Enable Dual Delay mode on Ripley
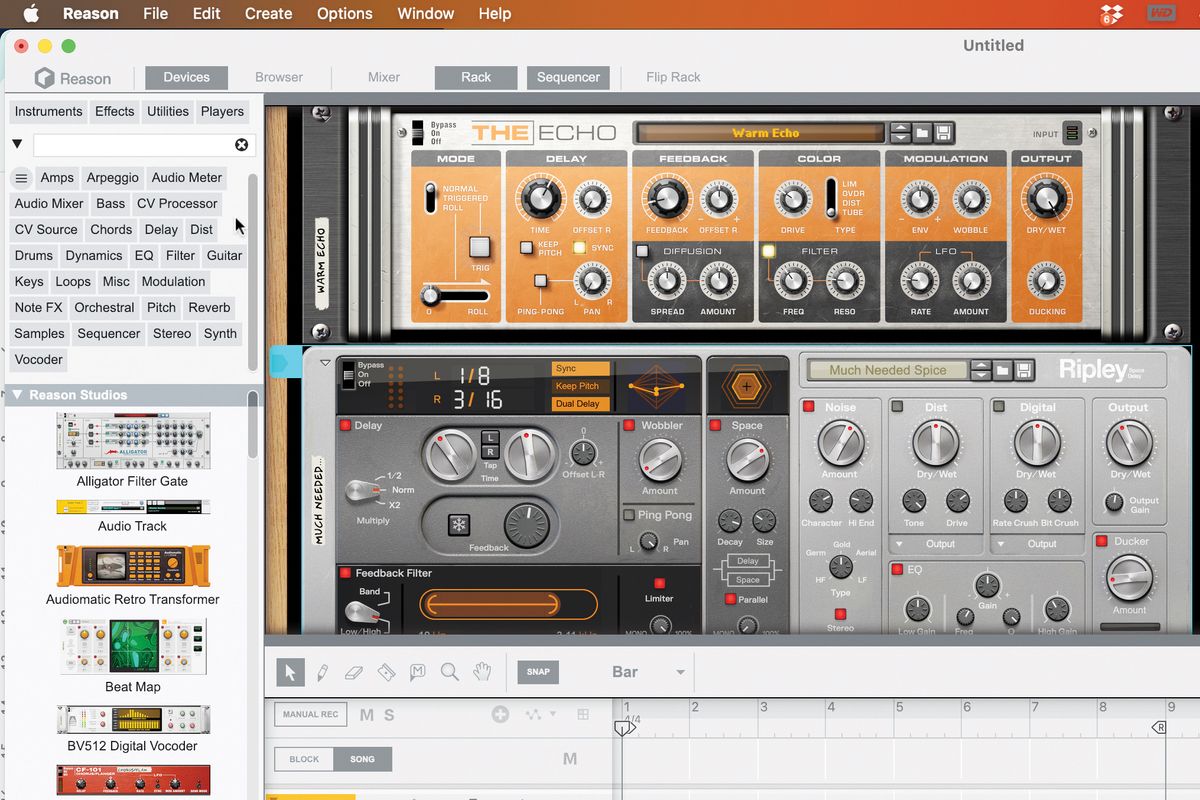The width and height of the screenshot is (1200, 800). tap(582, 403)
